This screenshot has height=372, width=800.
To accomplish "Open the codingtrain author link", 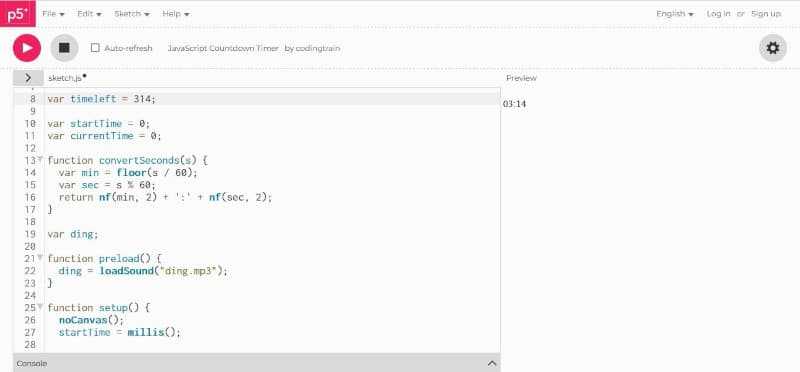I will (317, 48).
